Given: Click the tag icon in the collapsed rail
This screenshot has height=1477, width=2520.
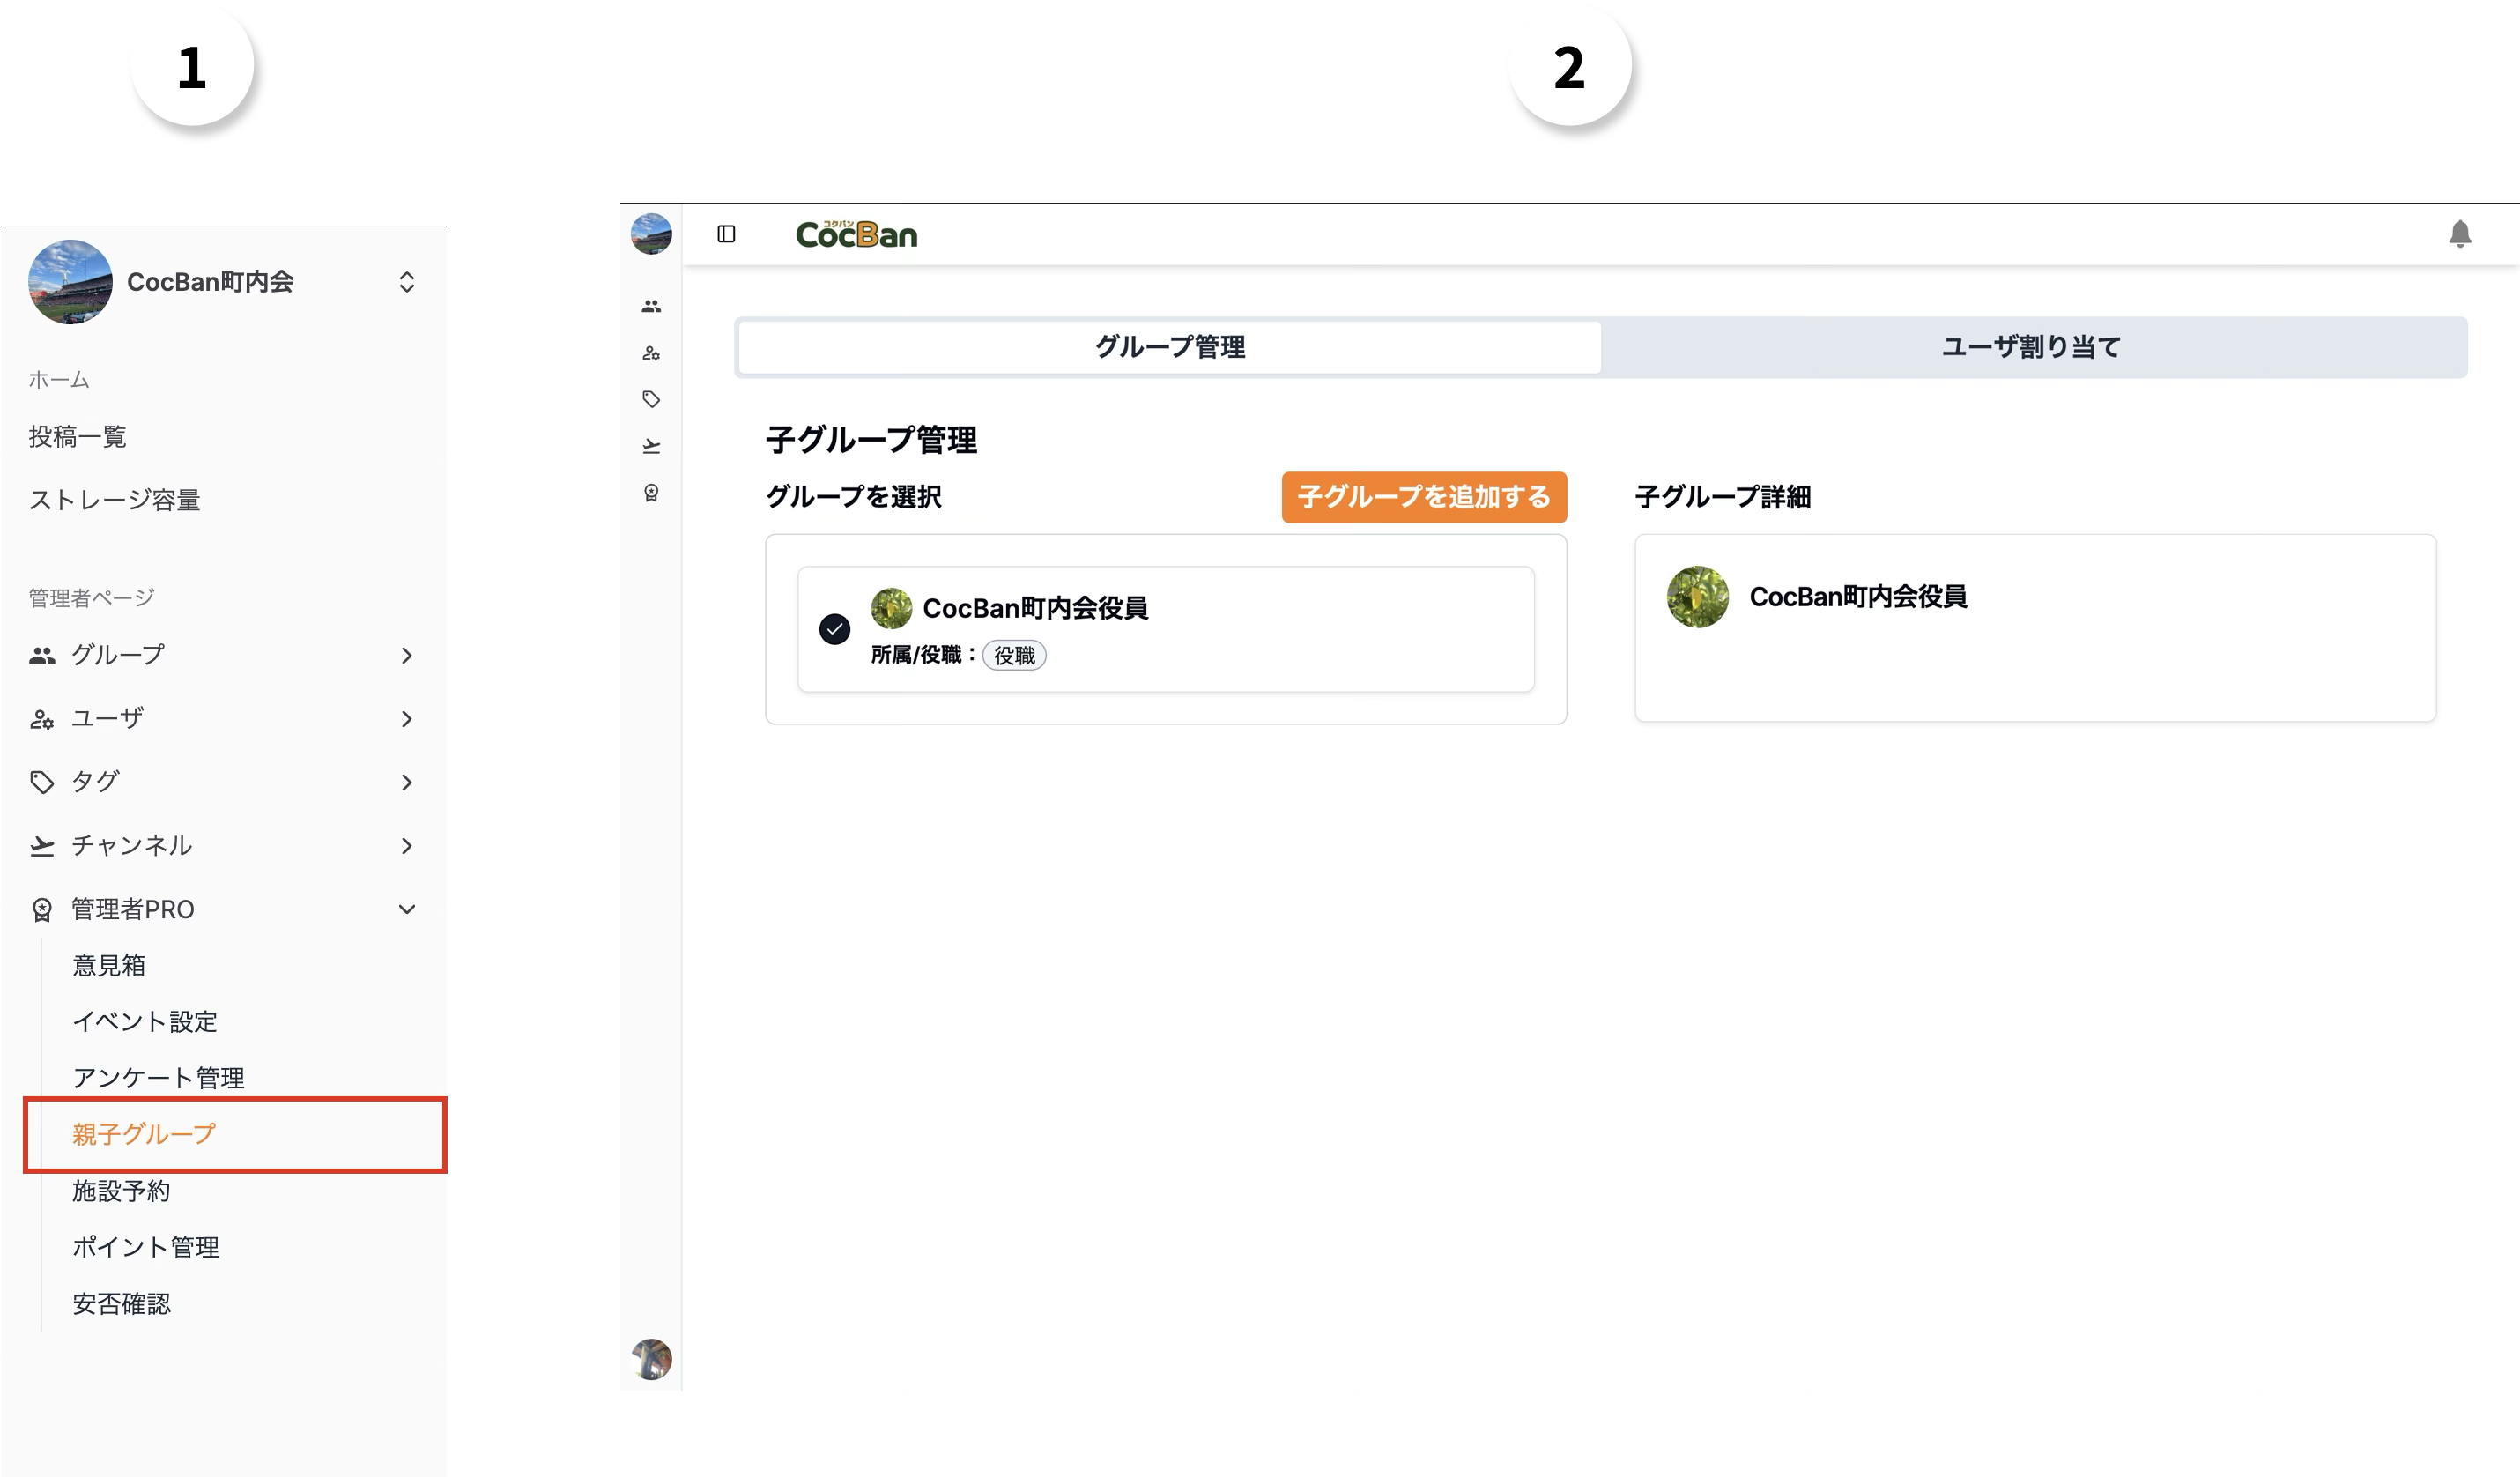Looking at the screenshot, I should pos(651,399).
